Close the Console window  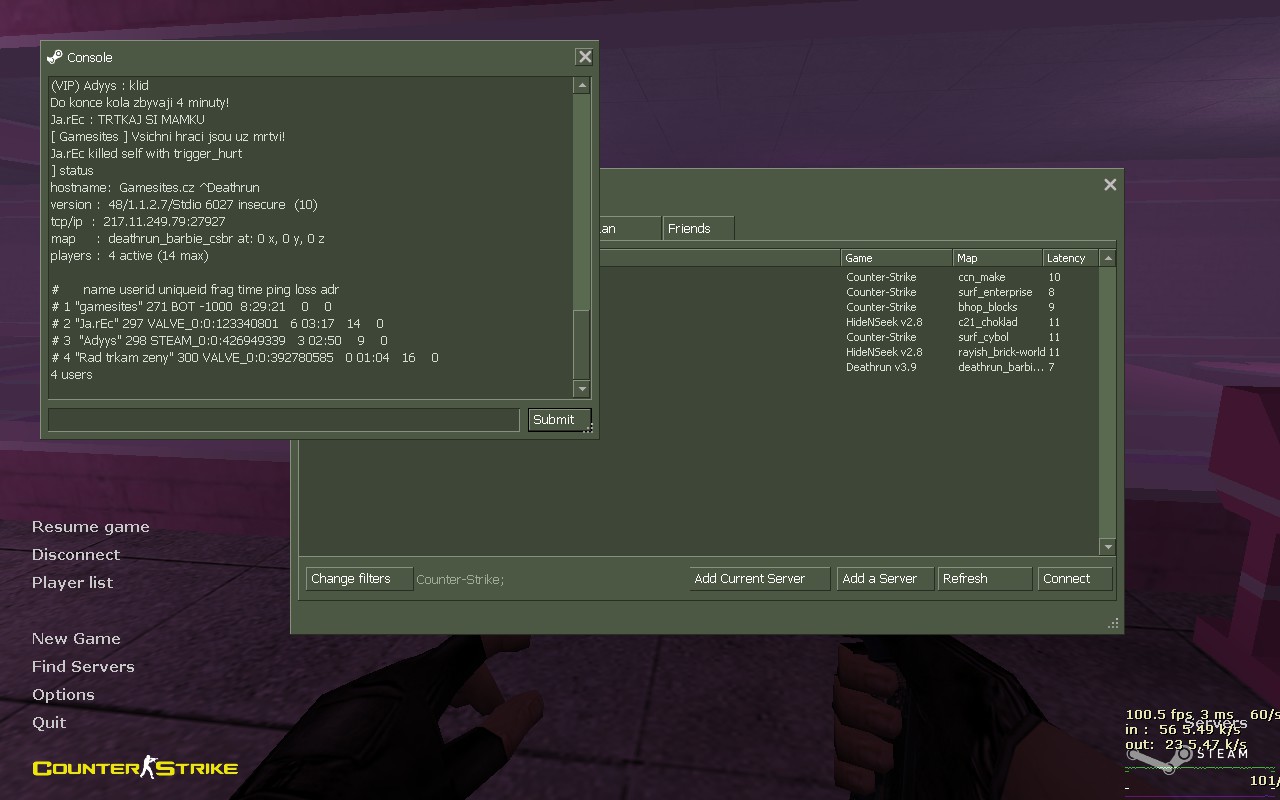pos(585,57)
